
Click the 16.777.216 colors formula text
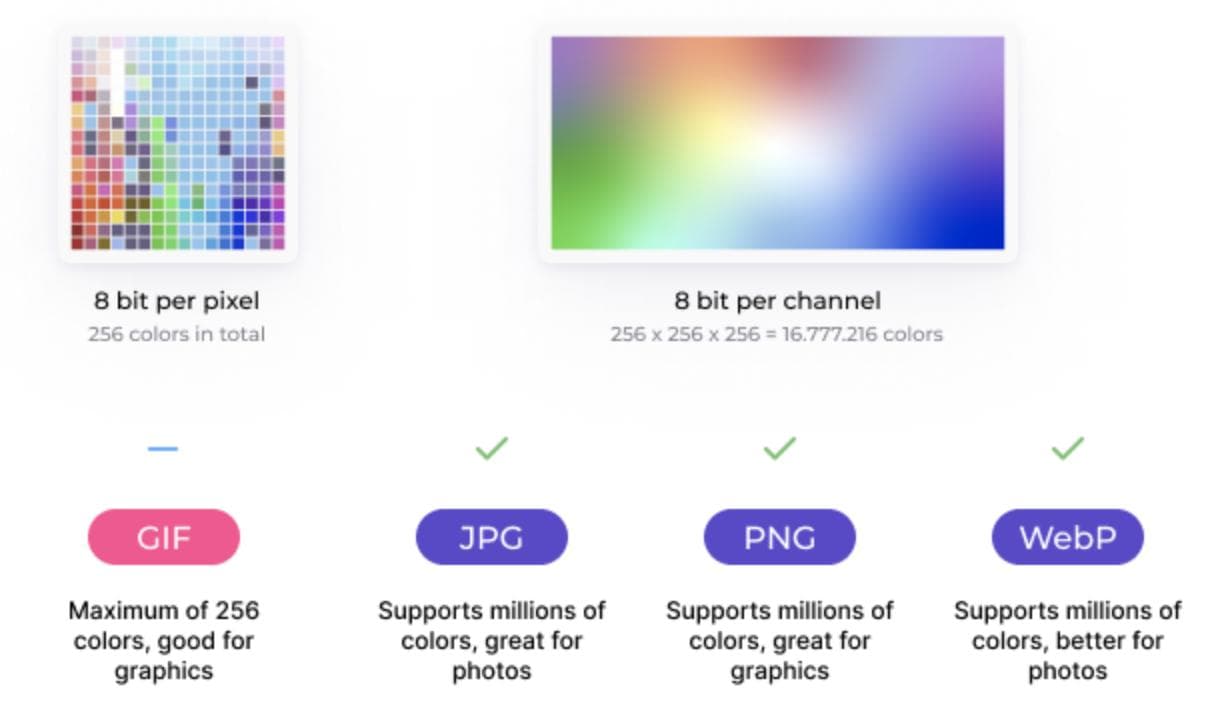(777, 334)
